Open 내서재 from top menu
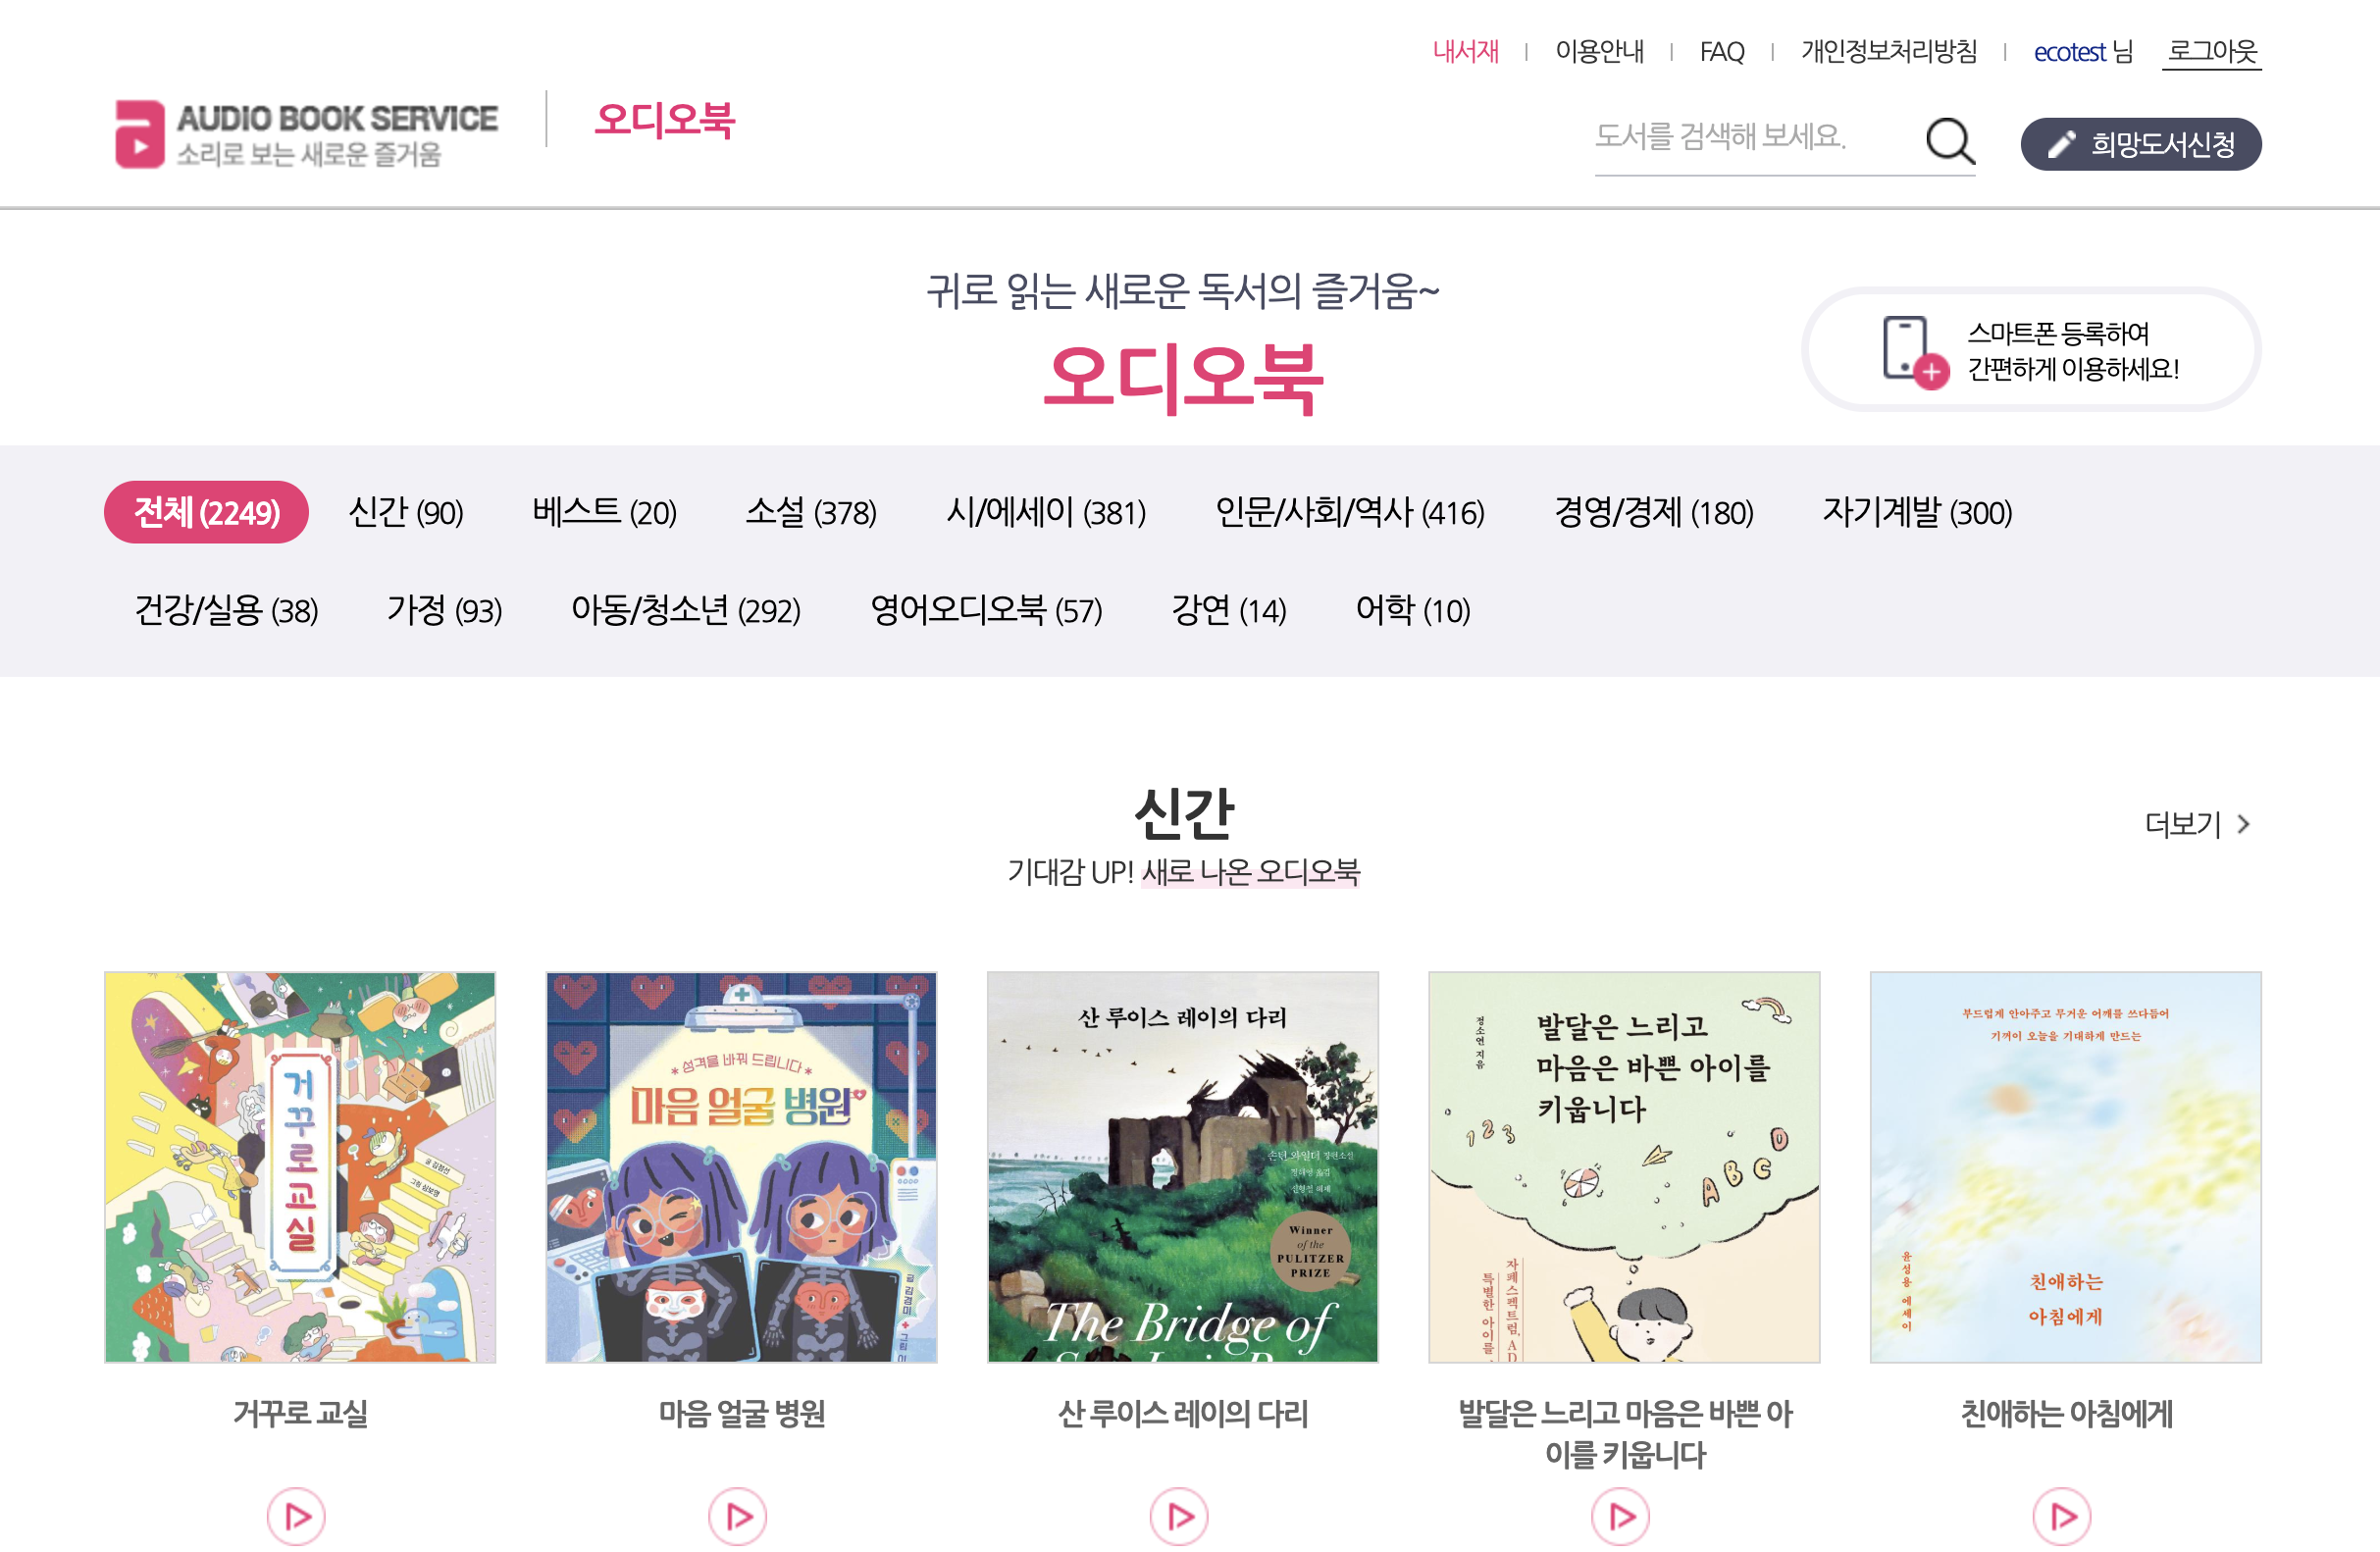2380x1552 pixels. click(1465, 51)
